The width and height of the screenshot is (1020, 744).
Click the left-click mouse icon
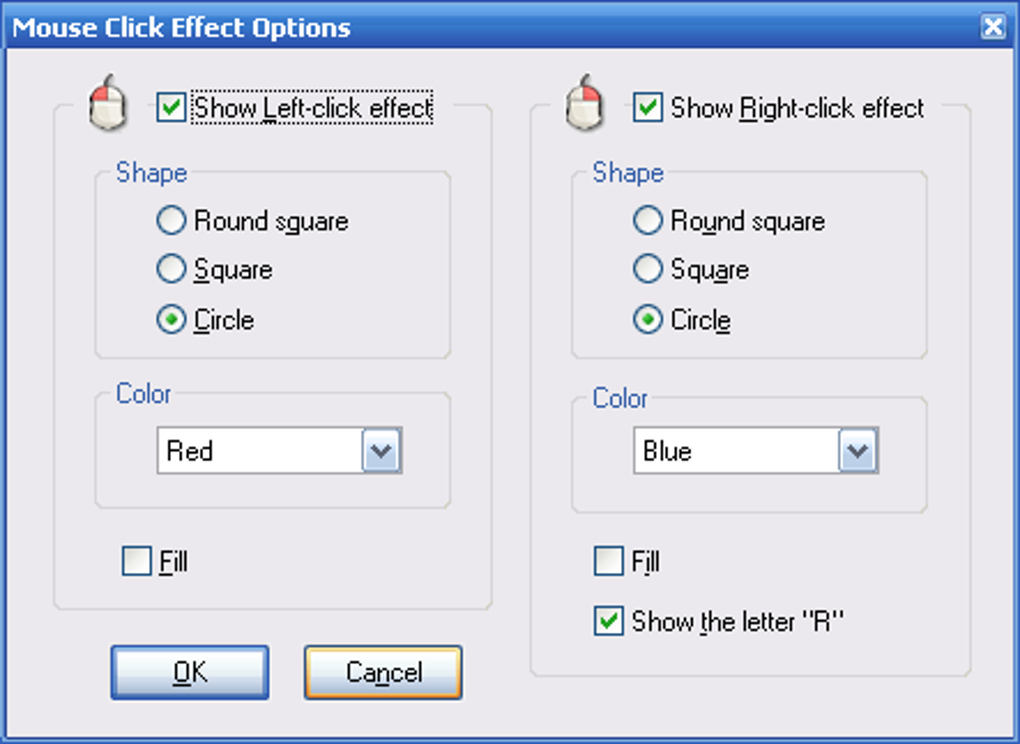[108, 103]
